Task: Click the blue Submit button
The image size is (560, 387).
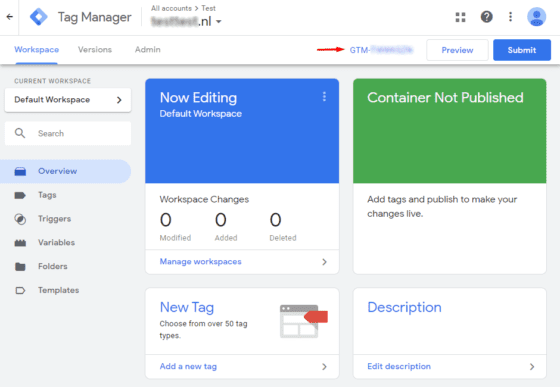Action: [522, 50]
